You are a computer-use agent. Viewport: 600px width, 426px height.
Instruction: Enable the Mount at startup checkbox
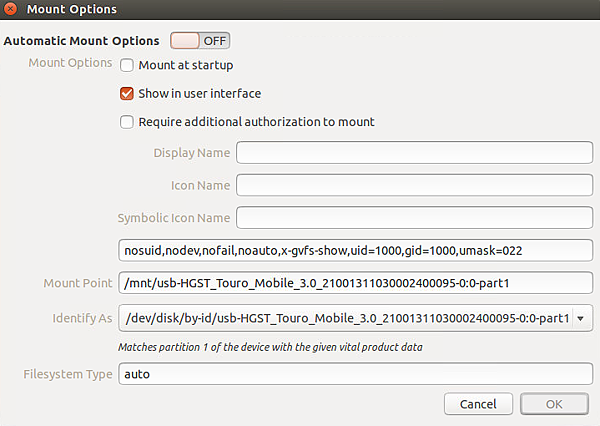coord(127,65)
